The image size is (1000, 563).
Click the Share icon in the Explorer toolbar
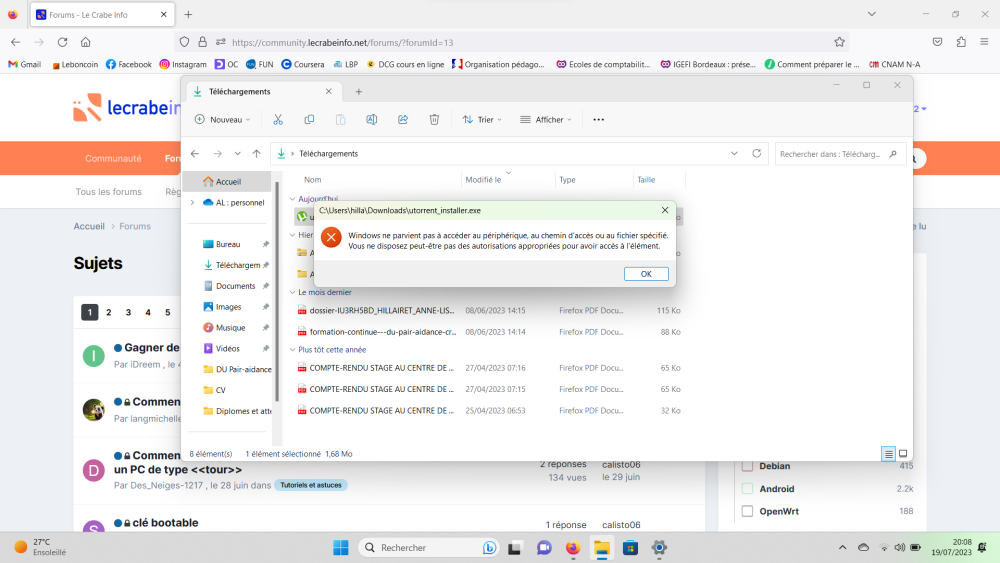point(403,119)
